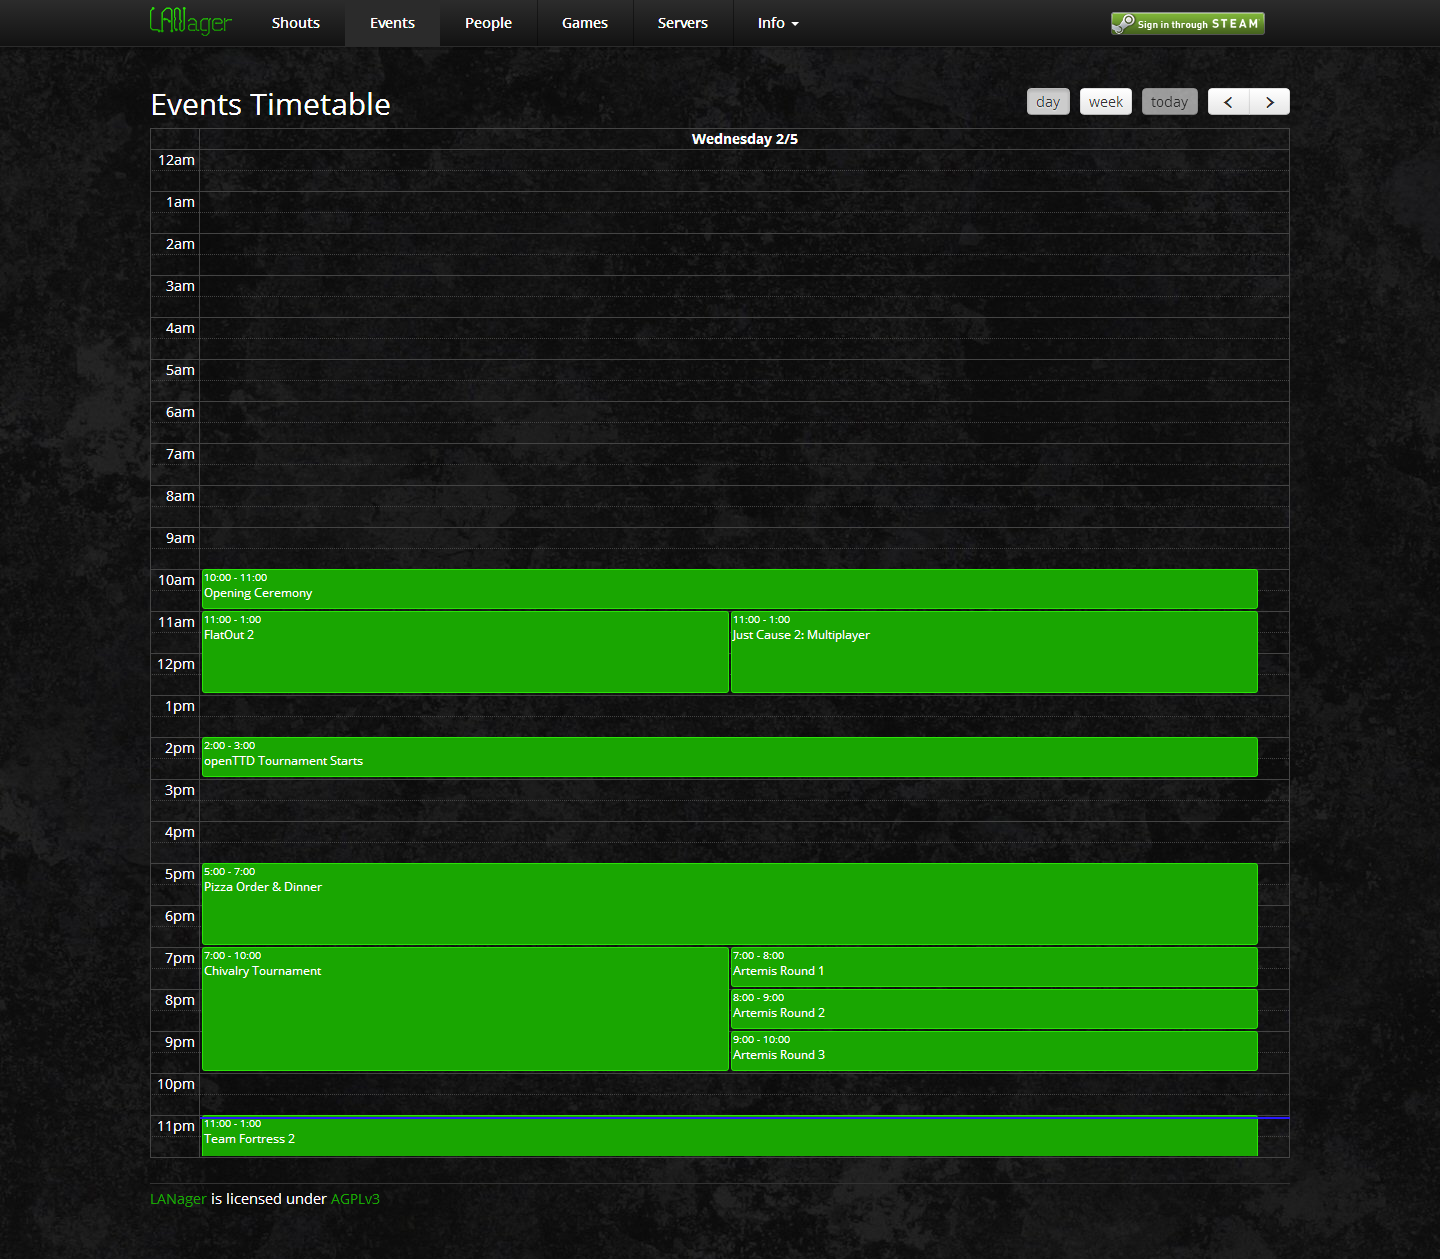Open the FlatOut 2 event
This screenshot has width=1440, height=1259.
click(465, 652)
